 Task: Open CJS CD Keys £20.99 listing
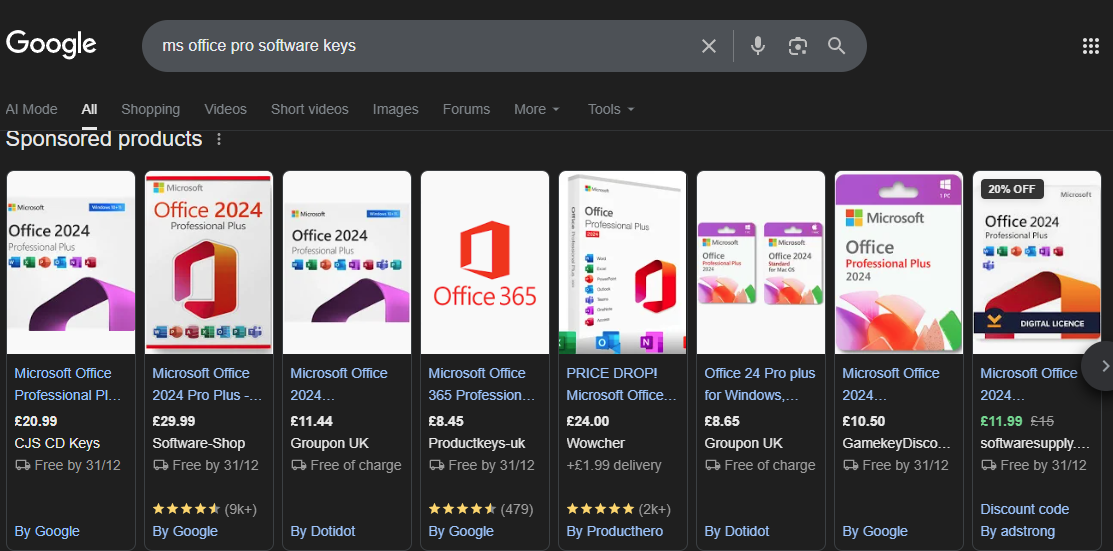67,383
